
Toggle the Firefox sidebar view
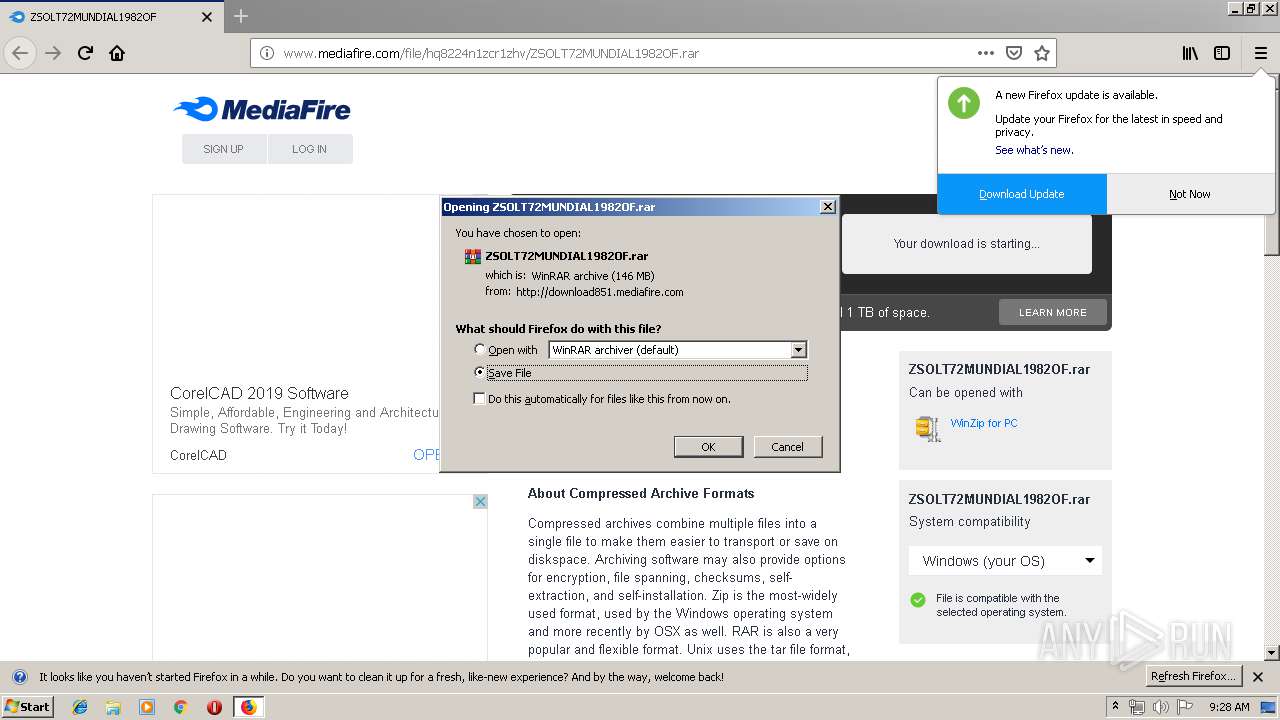(x=1222, y=53)
